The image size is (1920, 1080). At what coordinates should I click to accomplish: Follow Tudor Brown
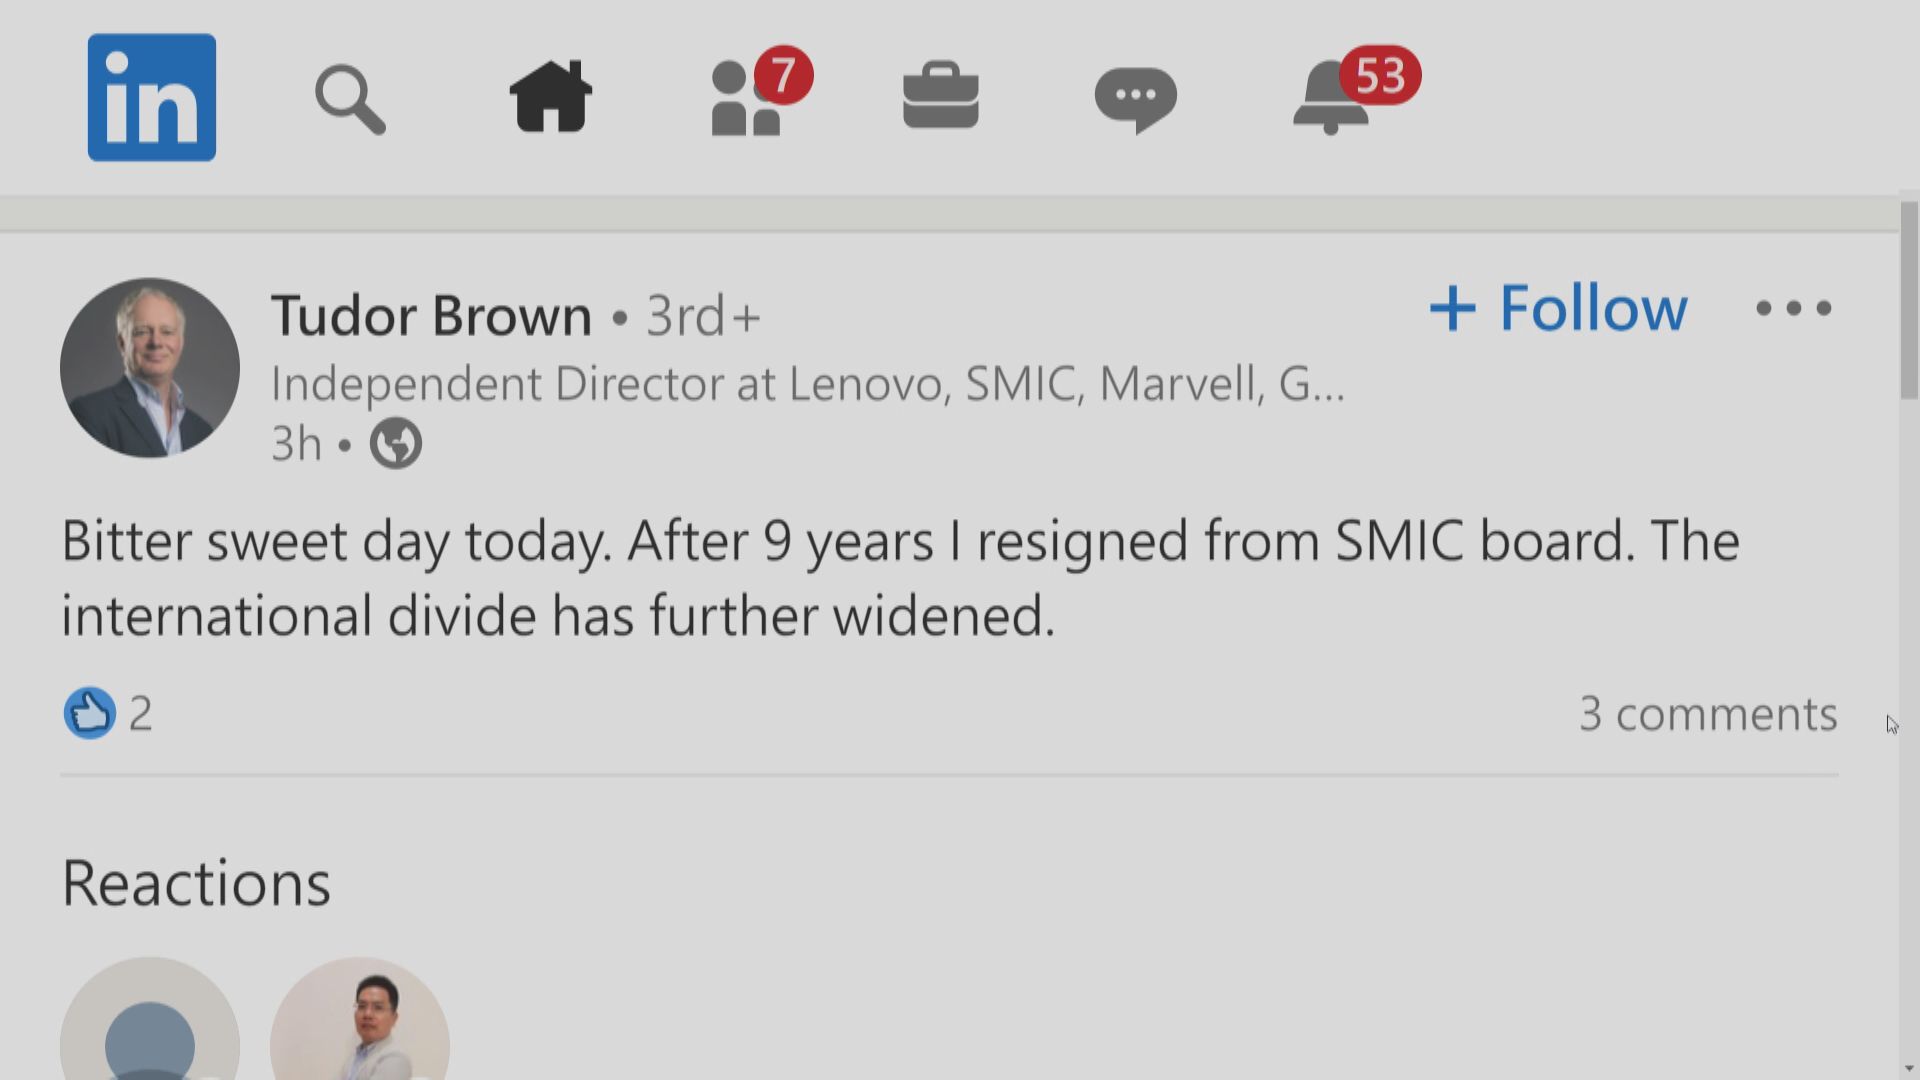click(1559, 308)
